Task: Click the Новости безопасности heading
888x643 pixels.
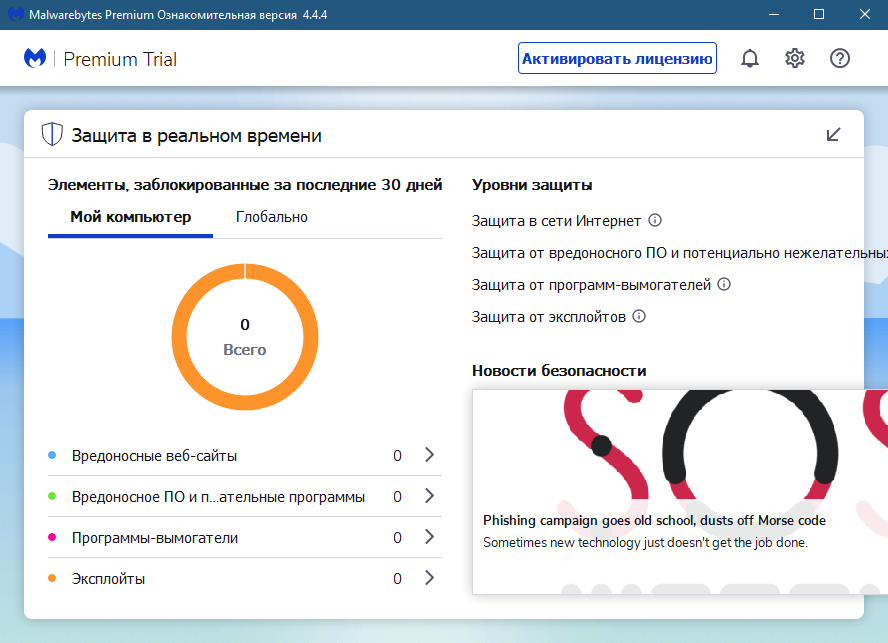Action: click(559, 371)
